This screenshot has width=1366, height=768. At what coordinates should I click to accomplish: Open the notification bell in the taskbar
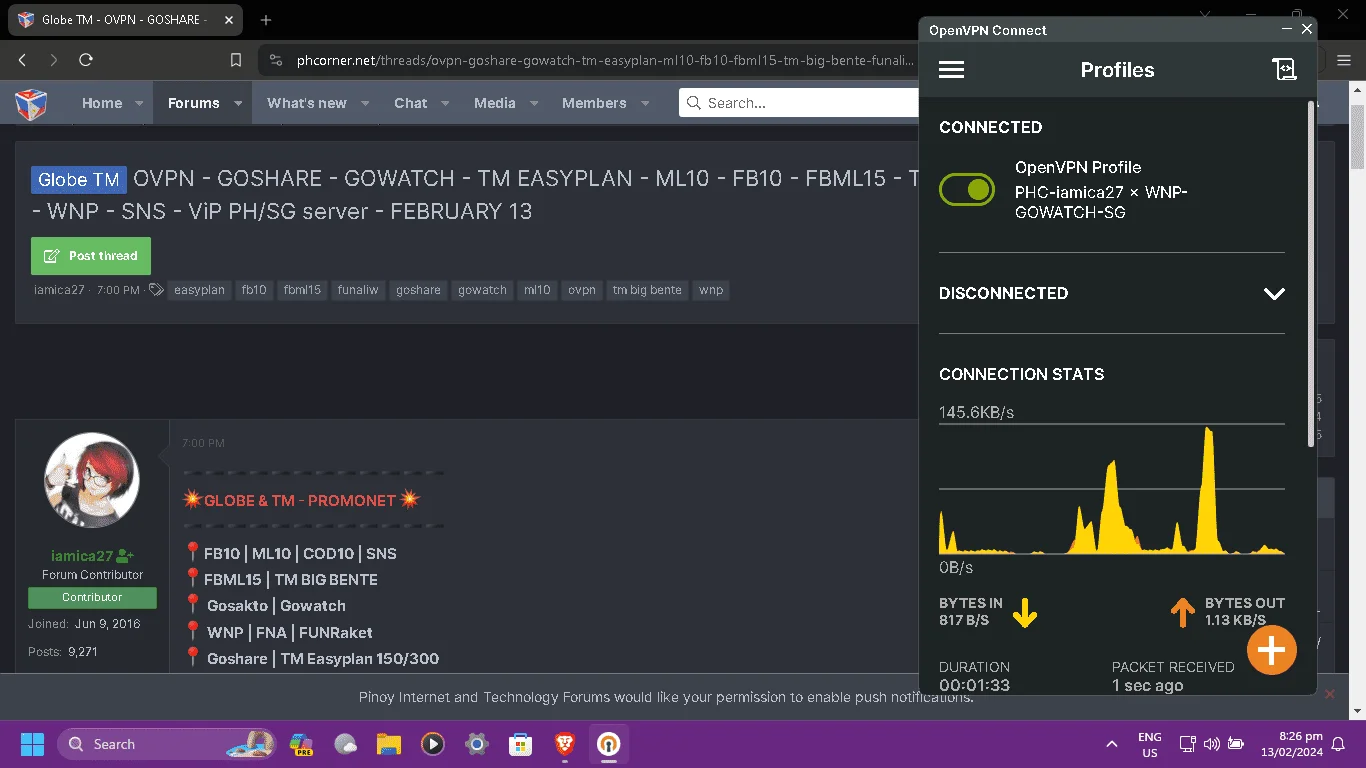click(x=1338, y=744)
